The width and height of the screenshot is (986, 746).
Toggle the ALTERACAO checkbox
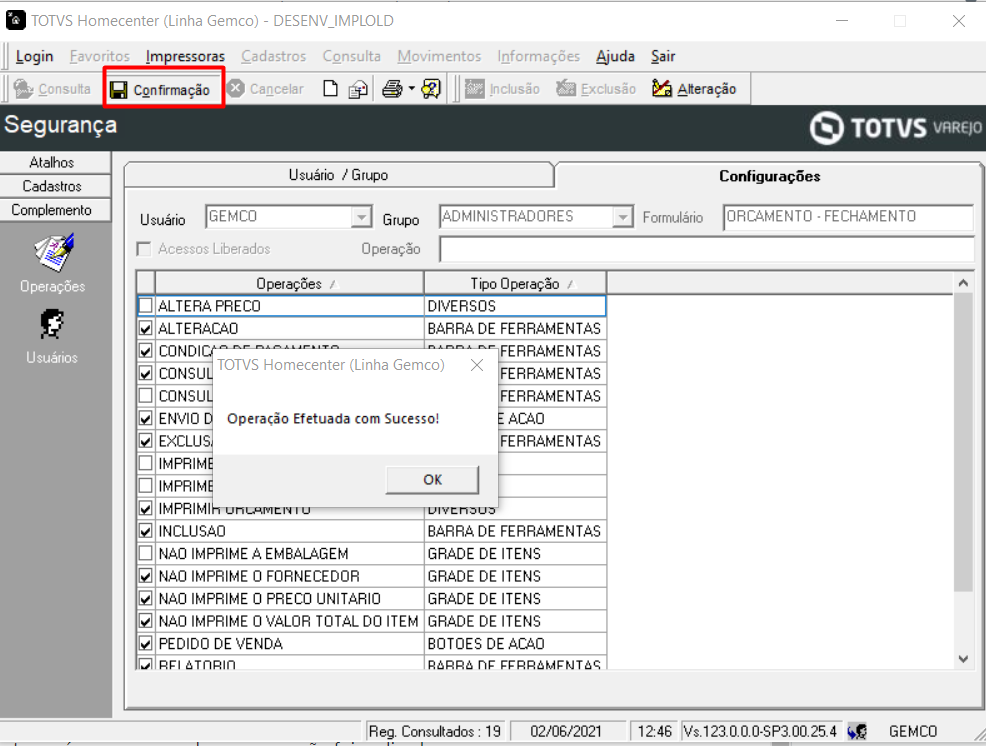point(146,328)
